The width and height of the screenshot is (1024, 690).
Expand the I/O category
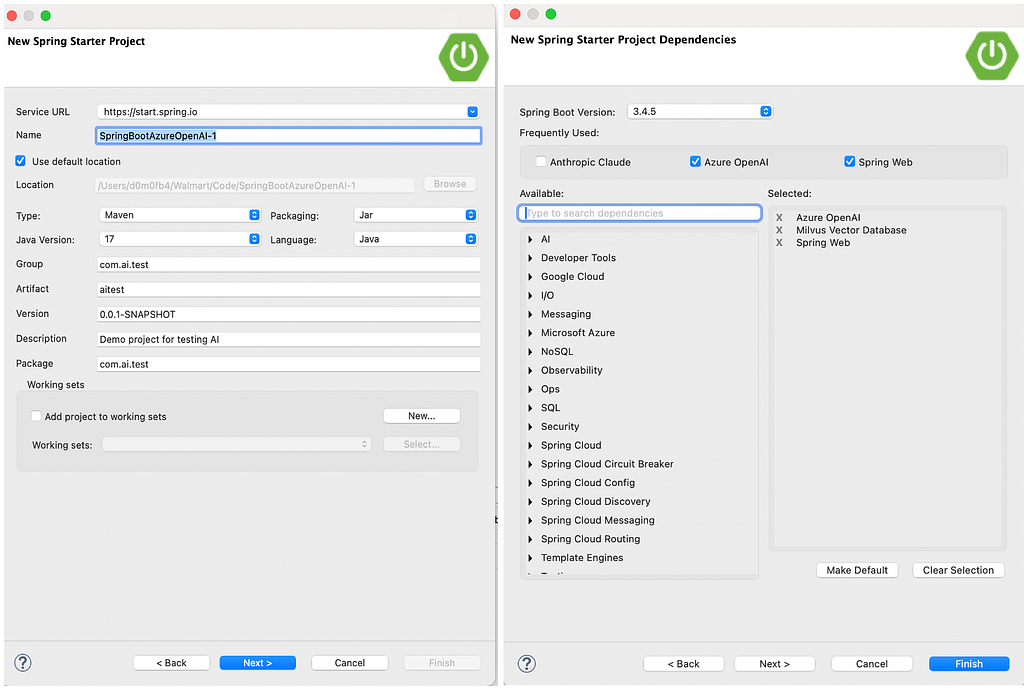[x=530, y=296]
